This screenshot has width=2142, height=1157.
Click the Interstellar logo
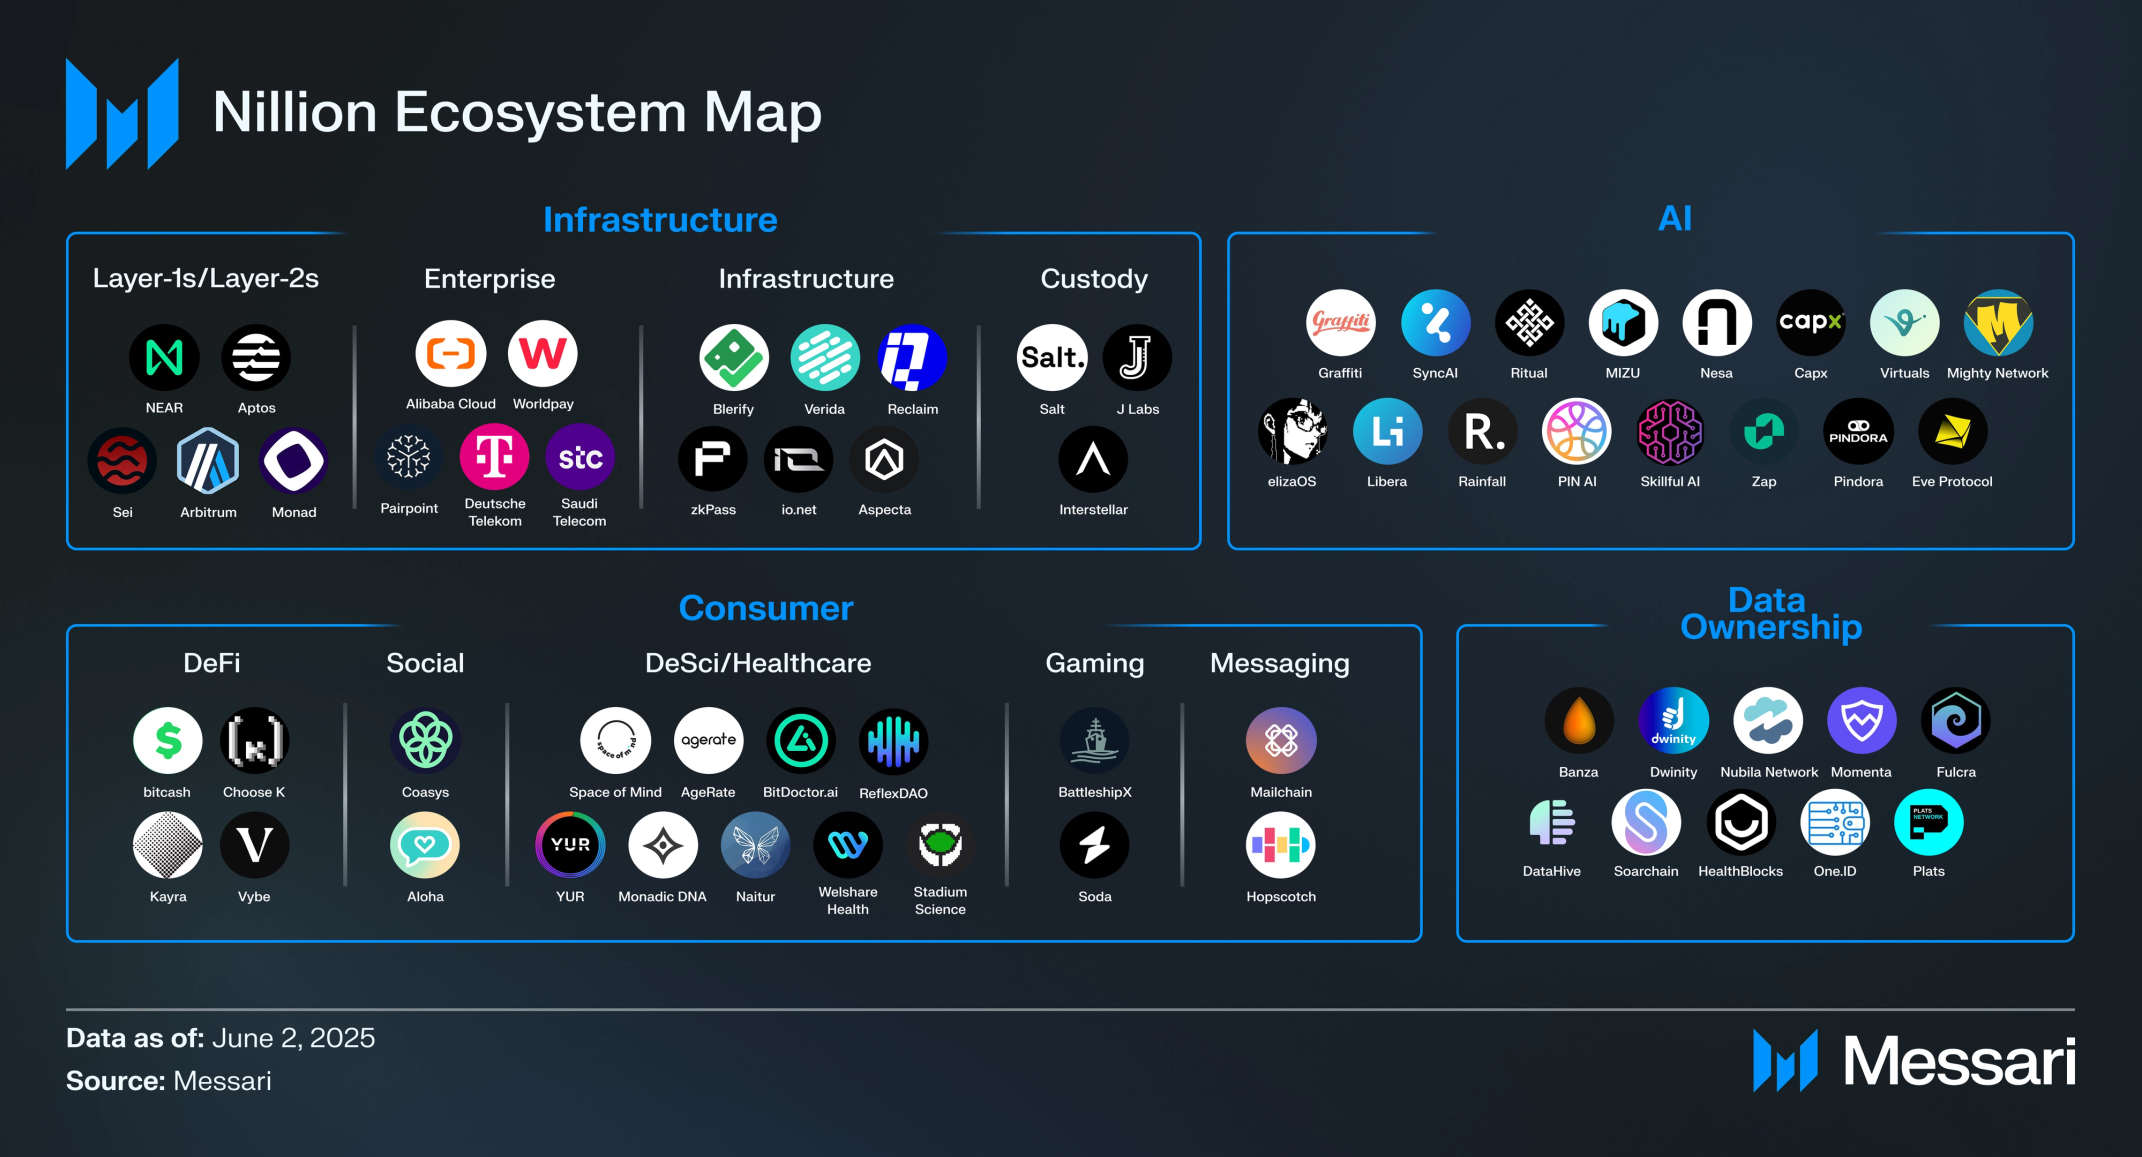tap(1093, 459)
